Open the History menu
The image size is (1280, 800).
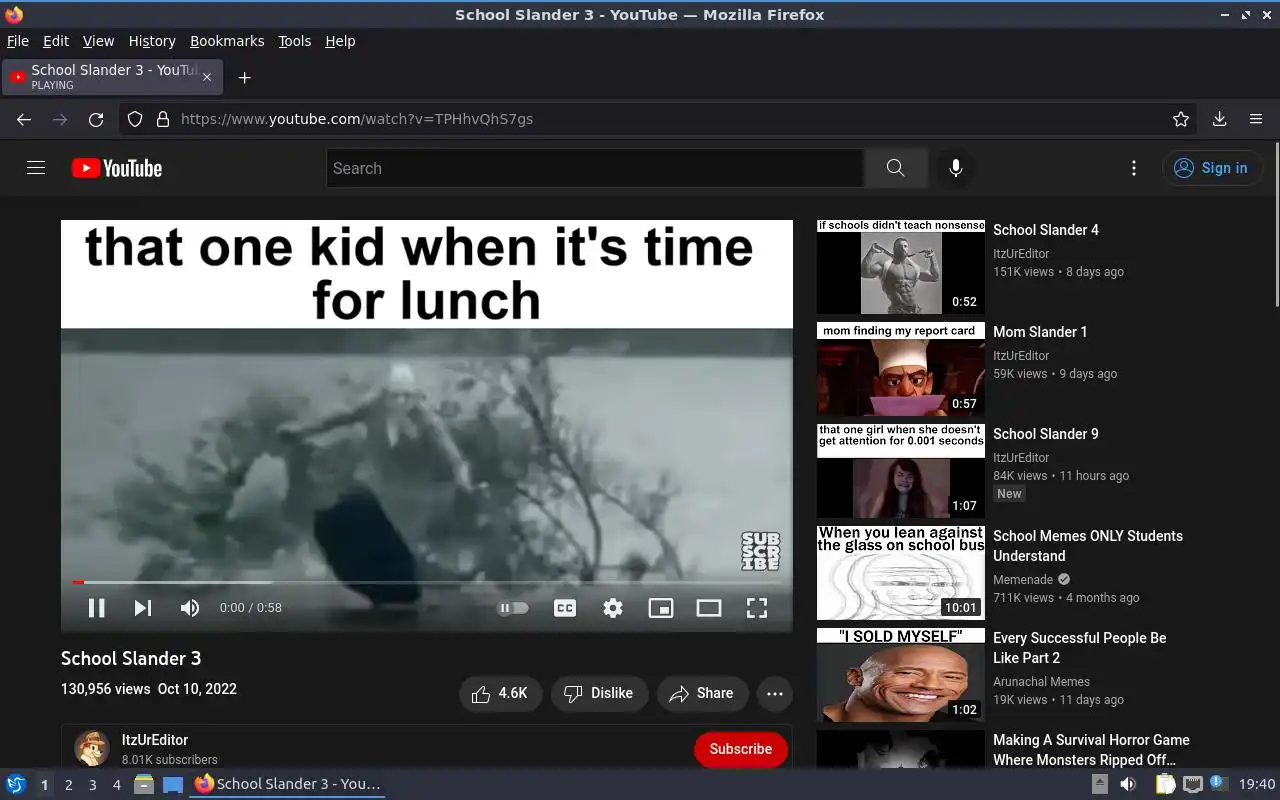(x=152, y=41)
